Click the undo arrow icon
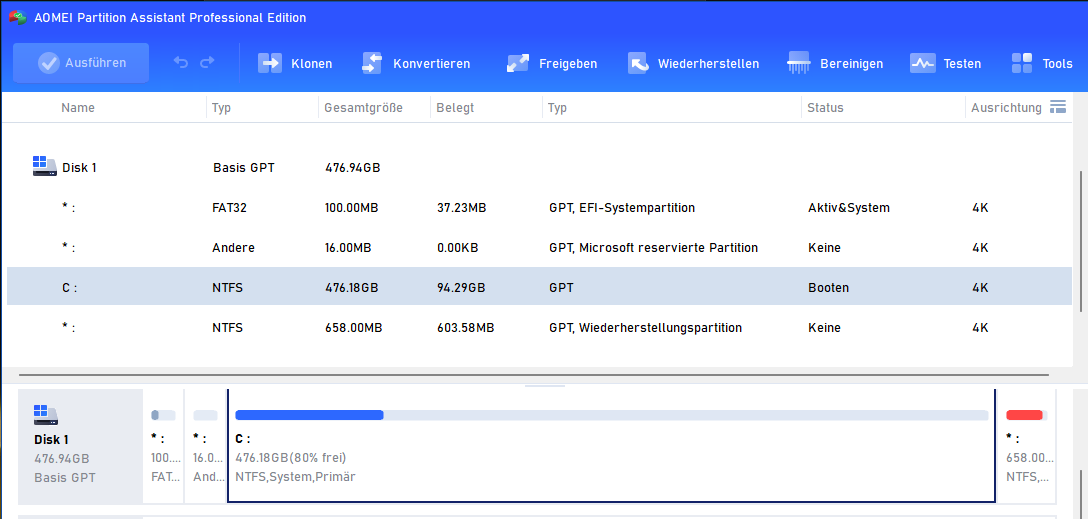This screenshot has height=519, width=1088. click(180, 63)
